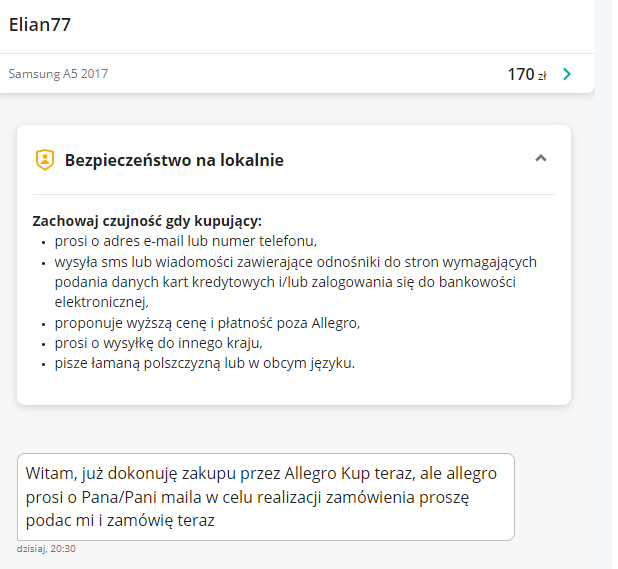Click the dzisiaj, 20:30 timestamp
618x569 pixels.
click(46, 549)
